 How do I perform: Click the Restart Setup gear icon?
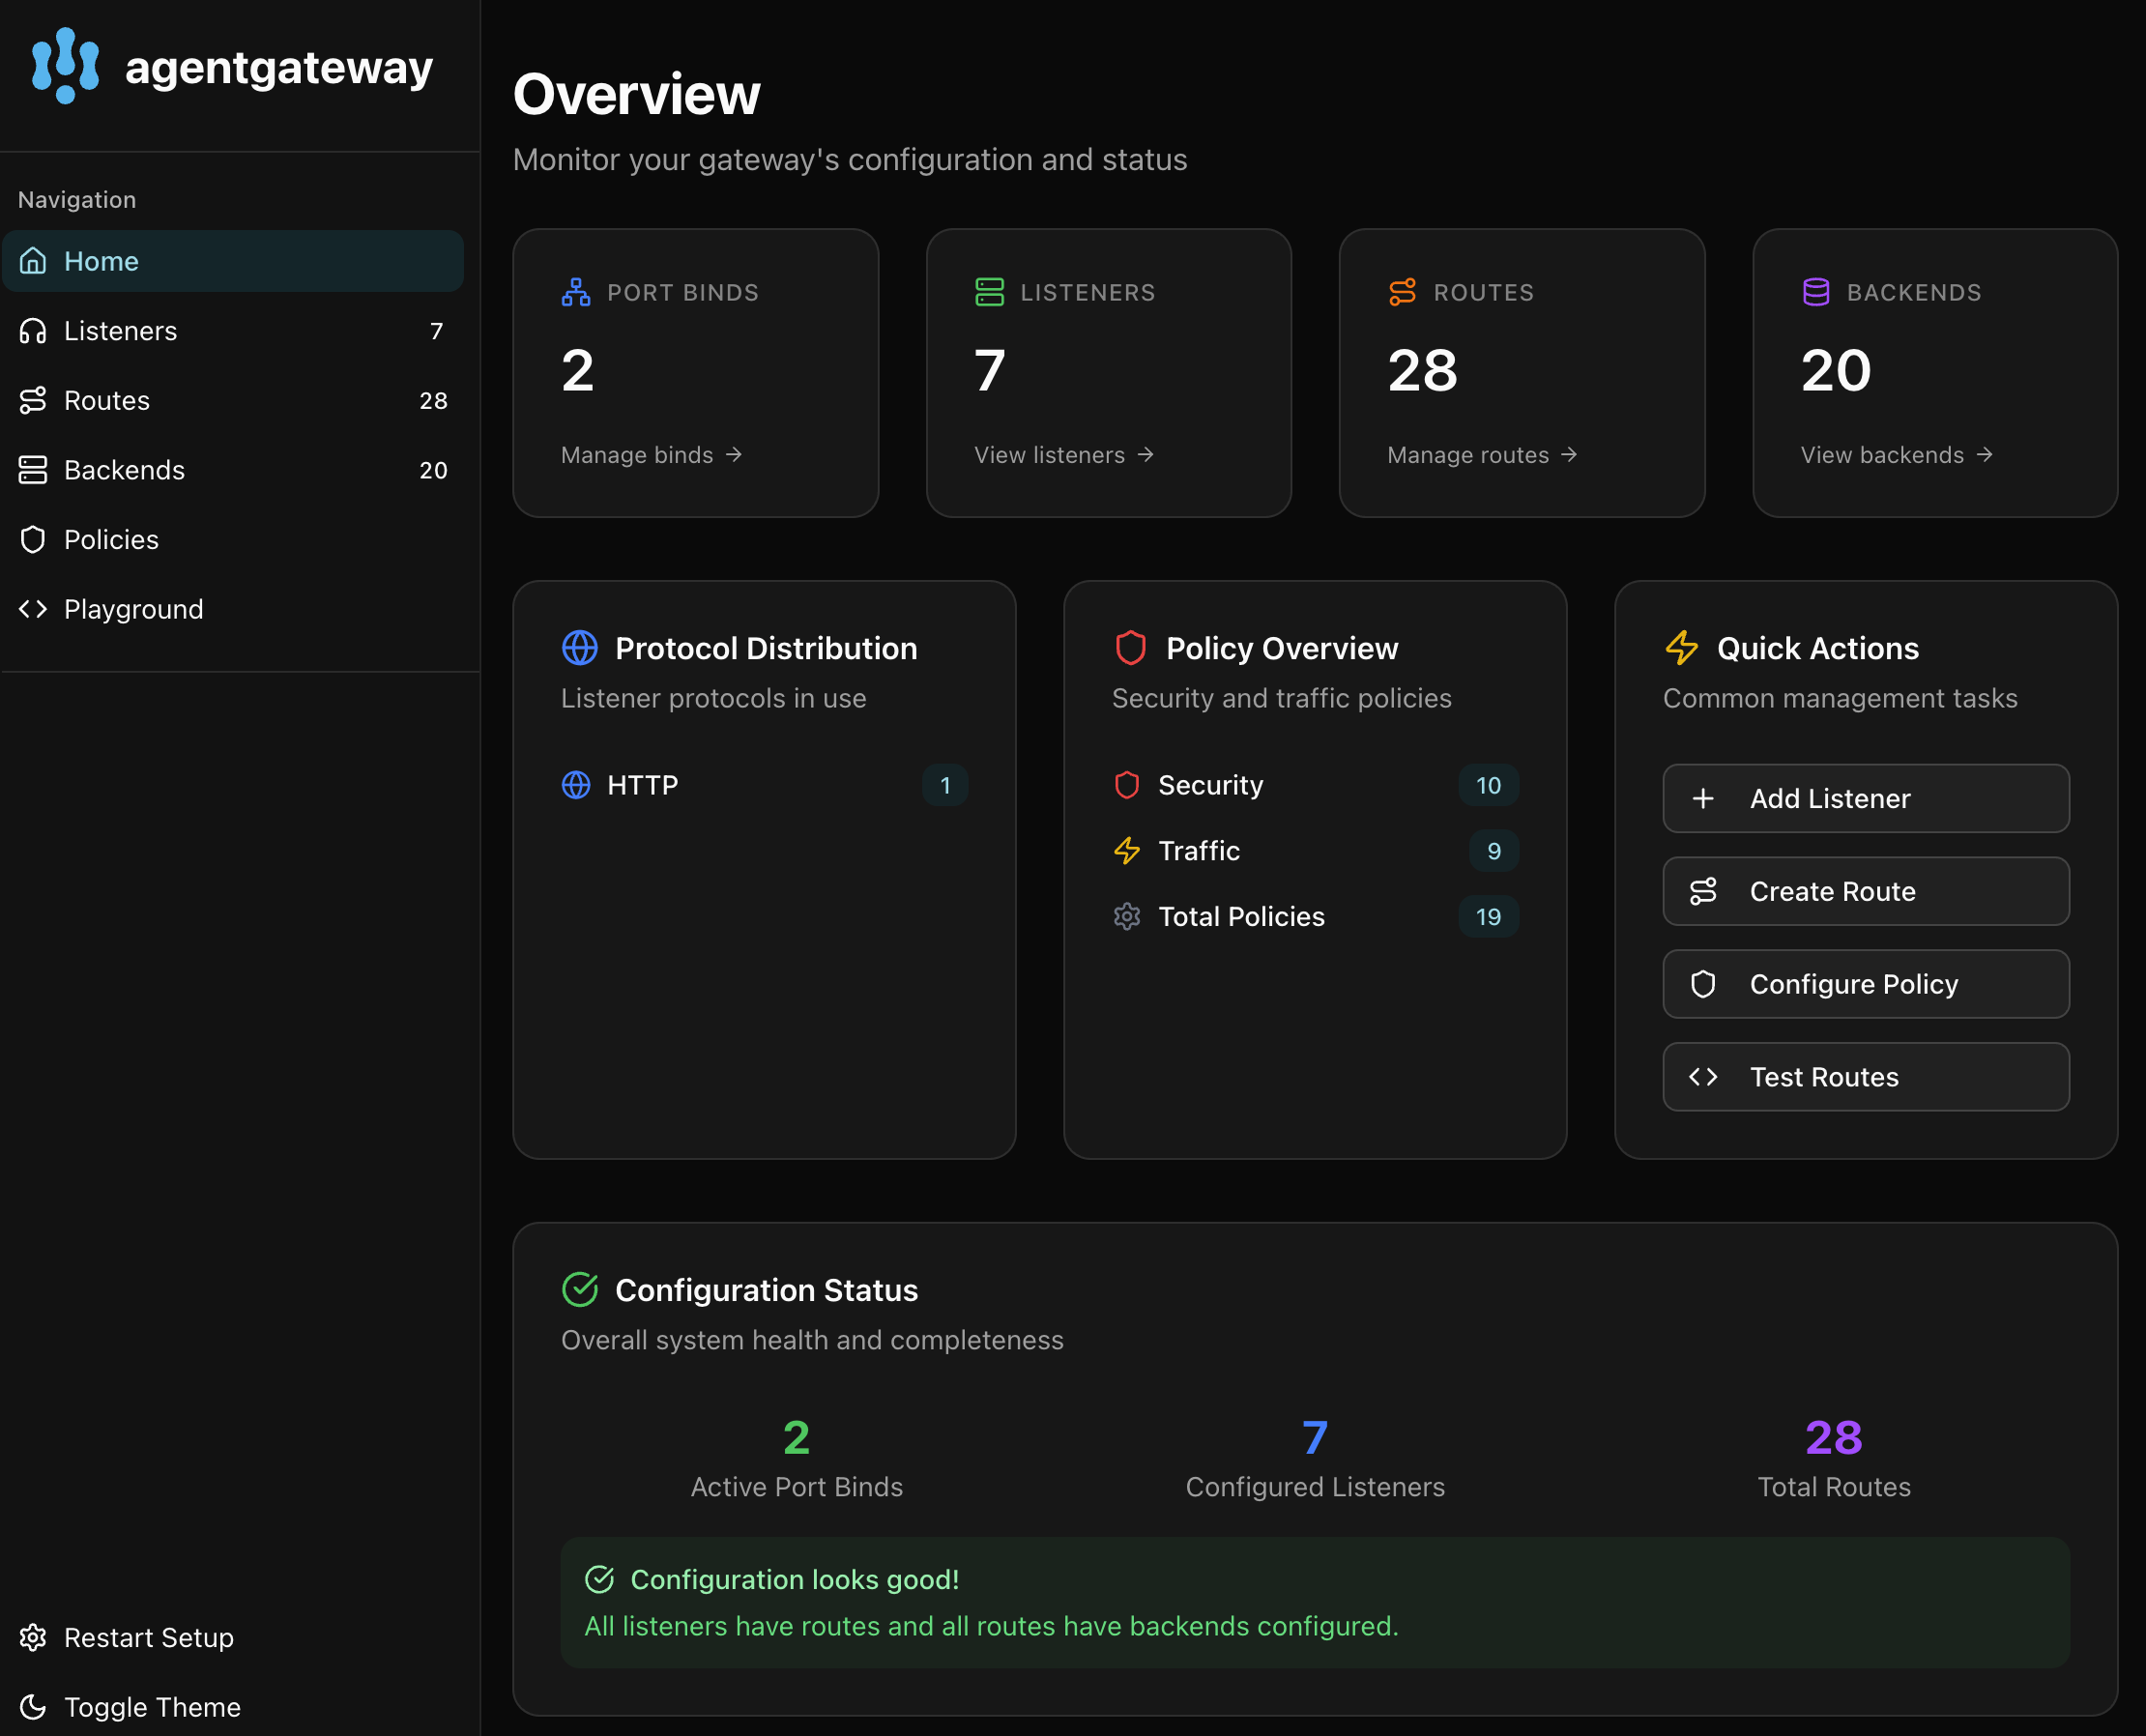tap(33, 1637)
